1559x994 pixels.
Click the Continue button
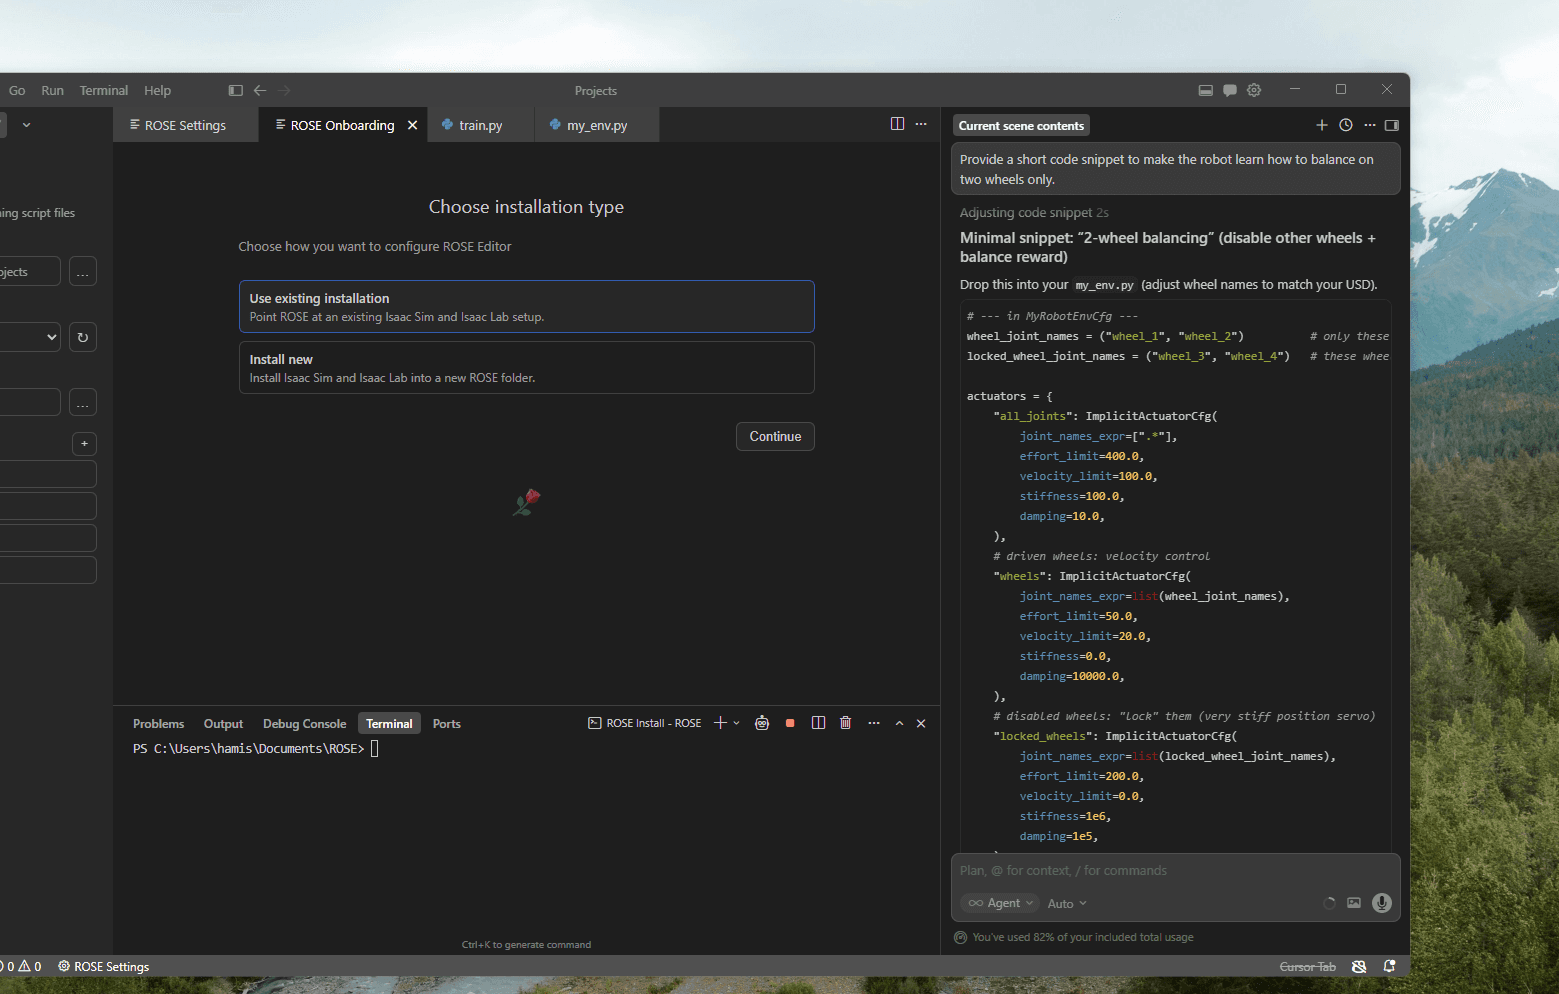[775, 436]
